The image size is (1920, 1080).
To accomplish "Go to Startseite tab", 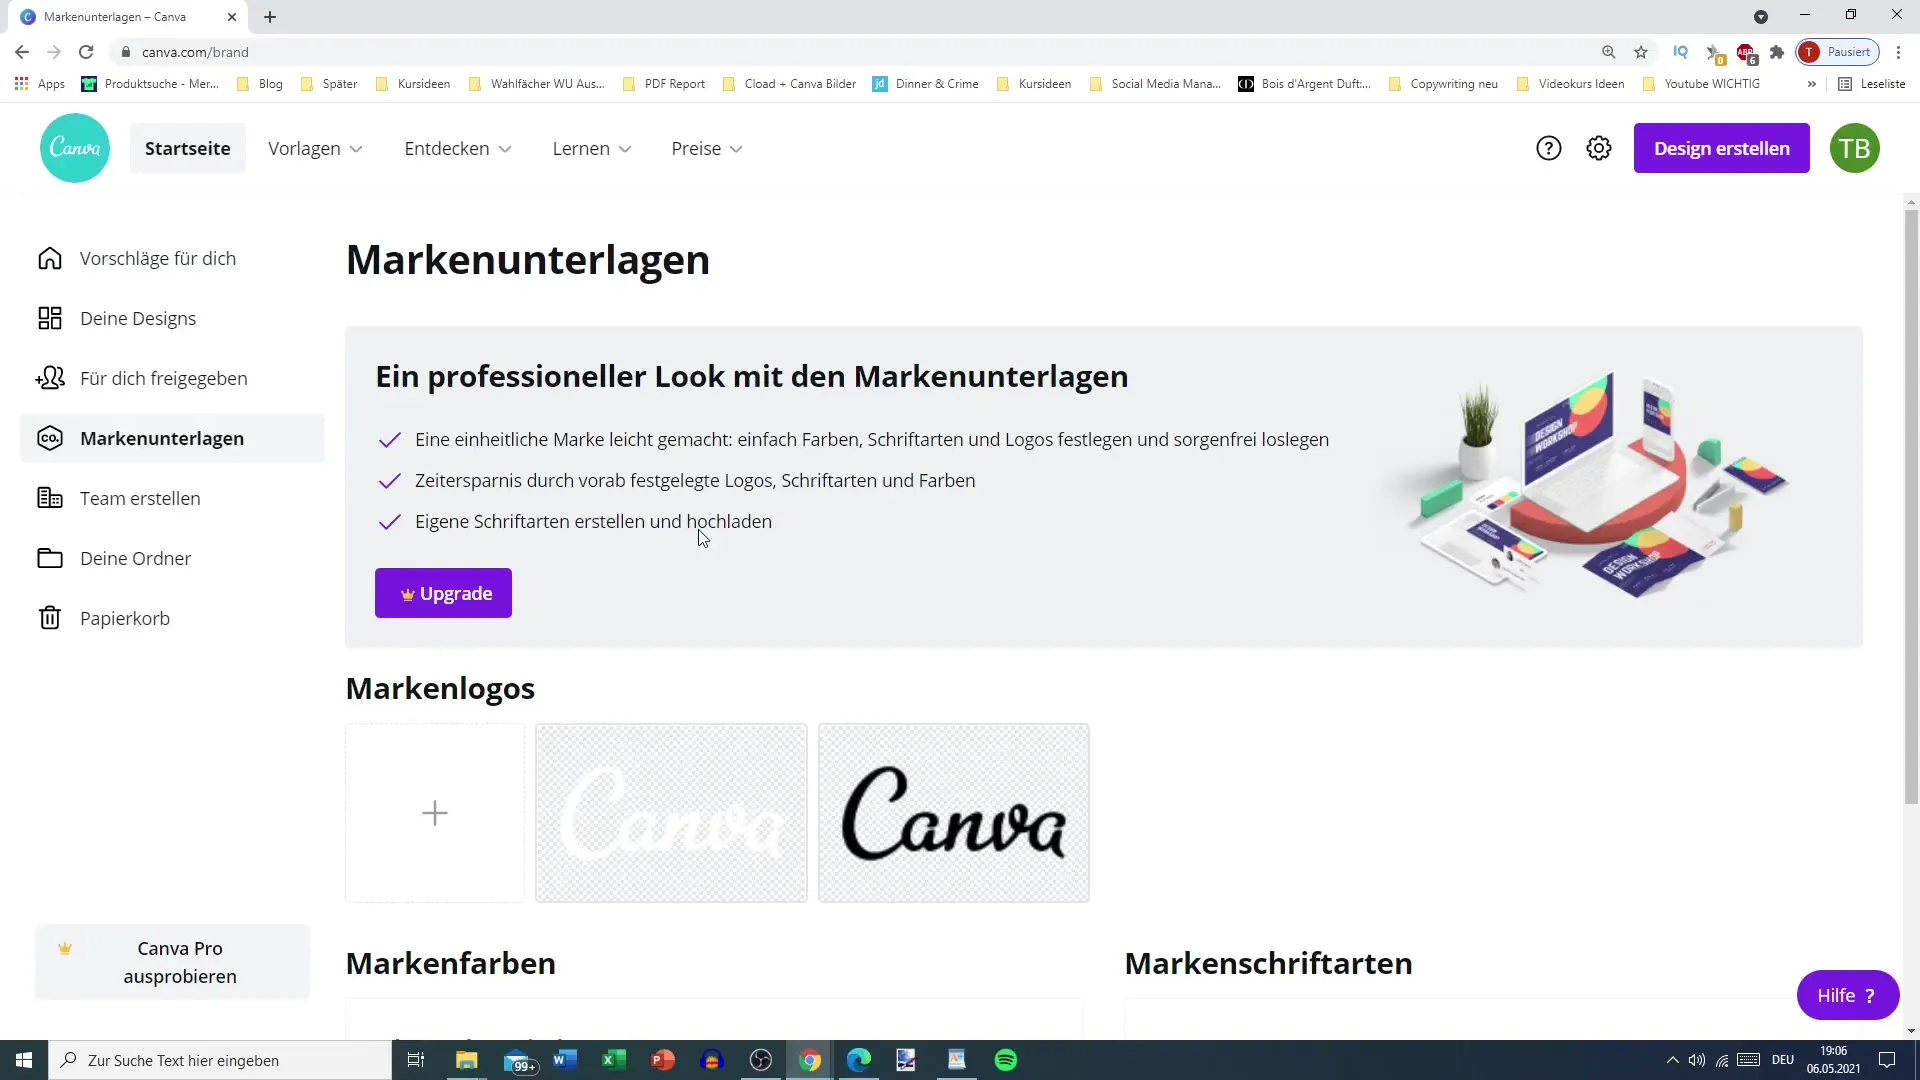I will (x=188, y=148).
